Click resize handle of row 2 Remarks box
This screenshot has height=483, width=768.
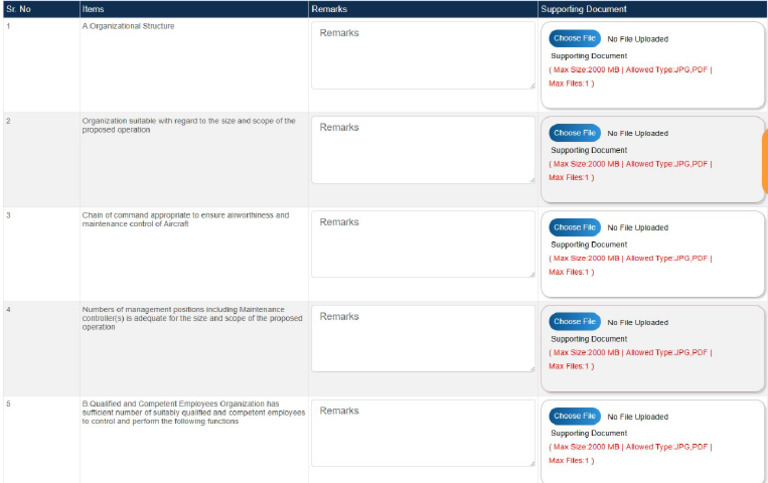tap(532, 180)
